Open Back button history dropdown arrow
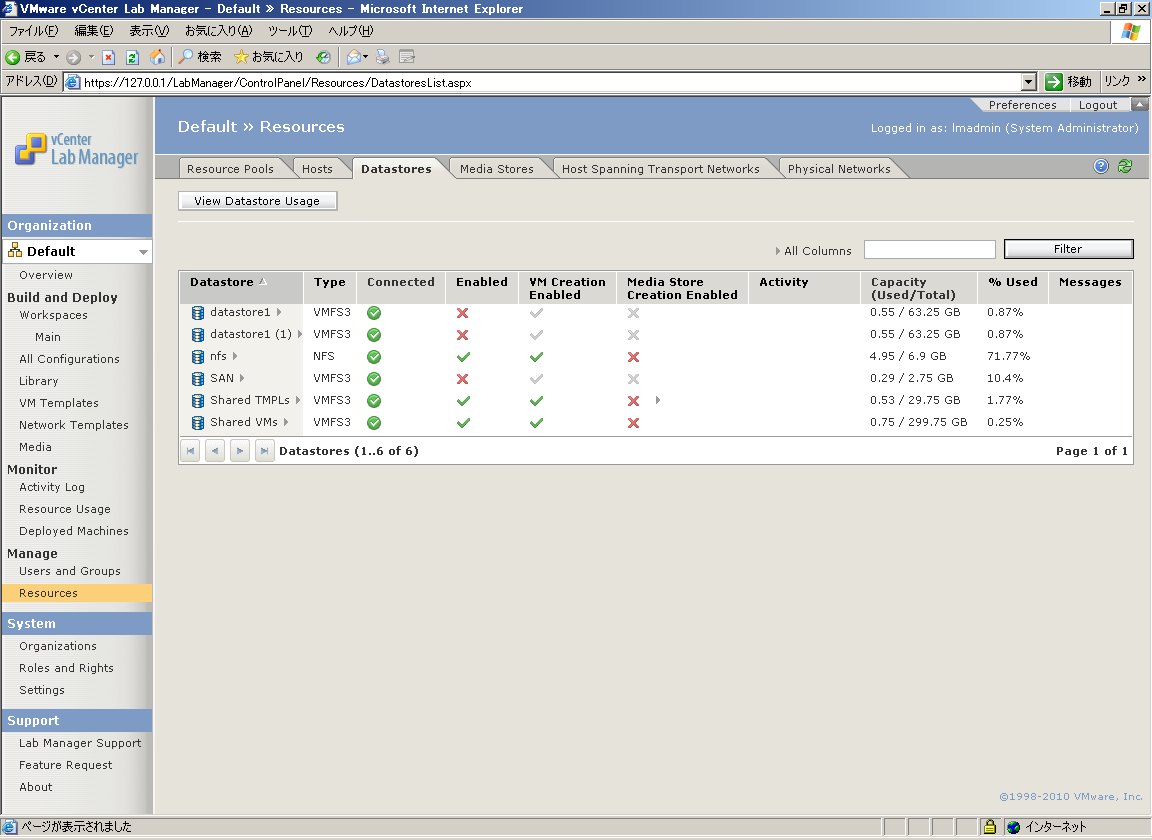 click(57, 57)
